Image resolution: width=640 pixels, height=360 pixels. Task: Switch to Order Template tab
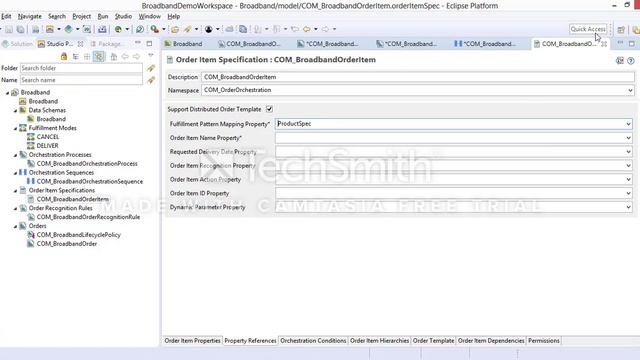coord(433,340)
